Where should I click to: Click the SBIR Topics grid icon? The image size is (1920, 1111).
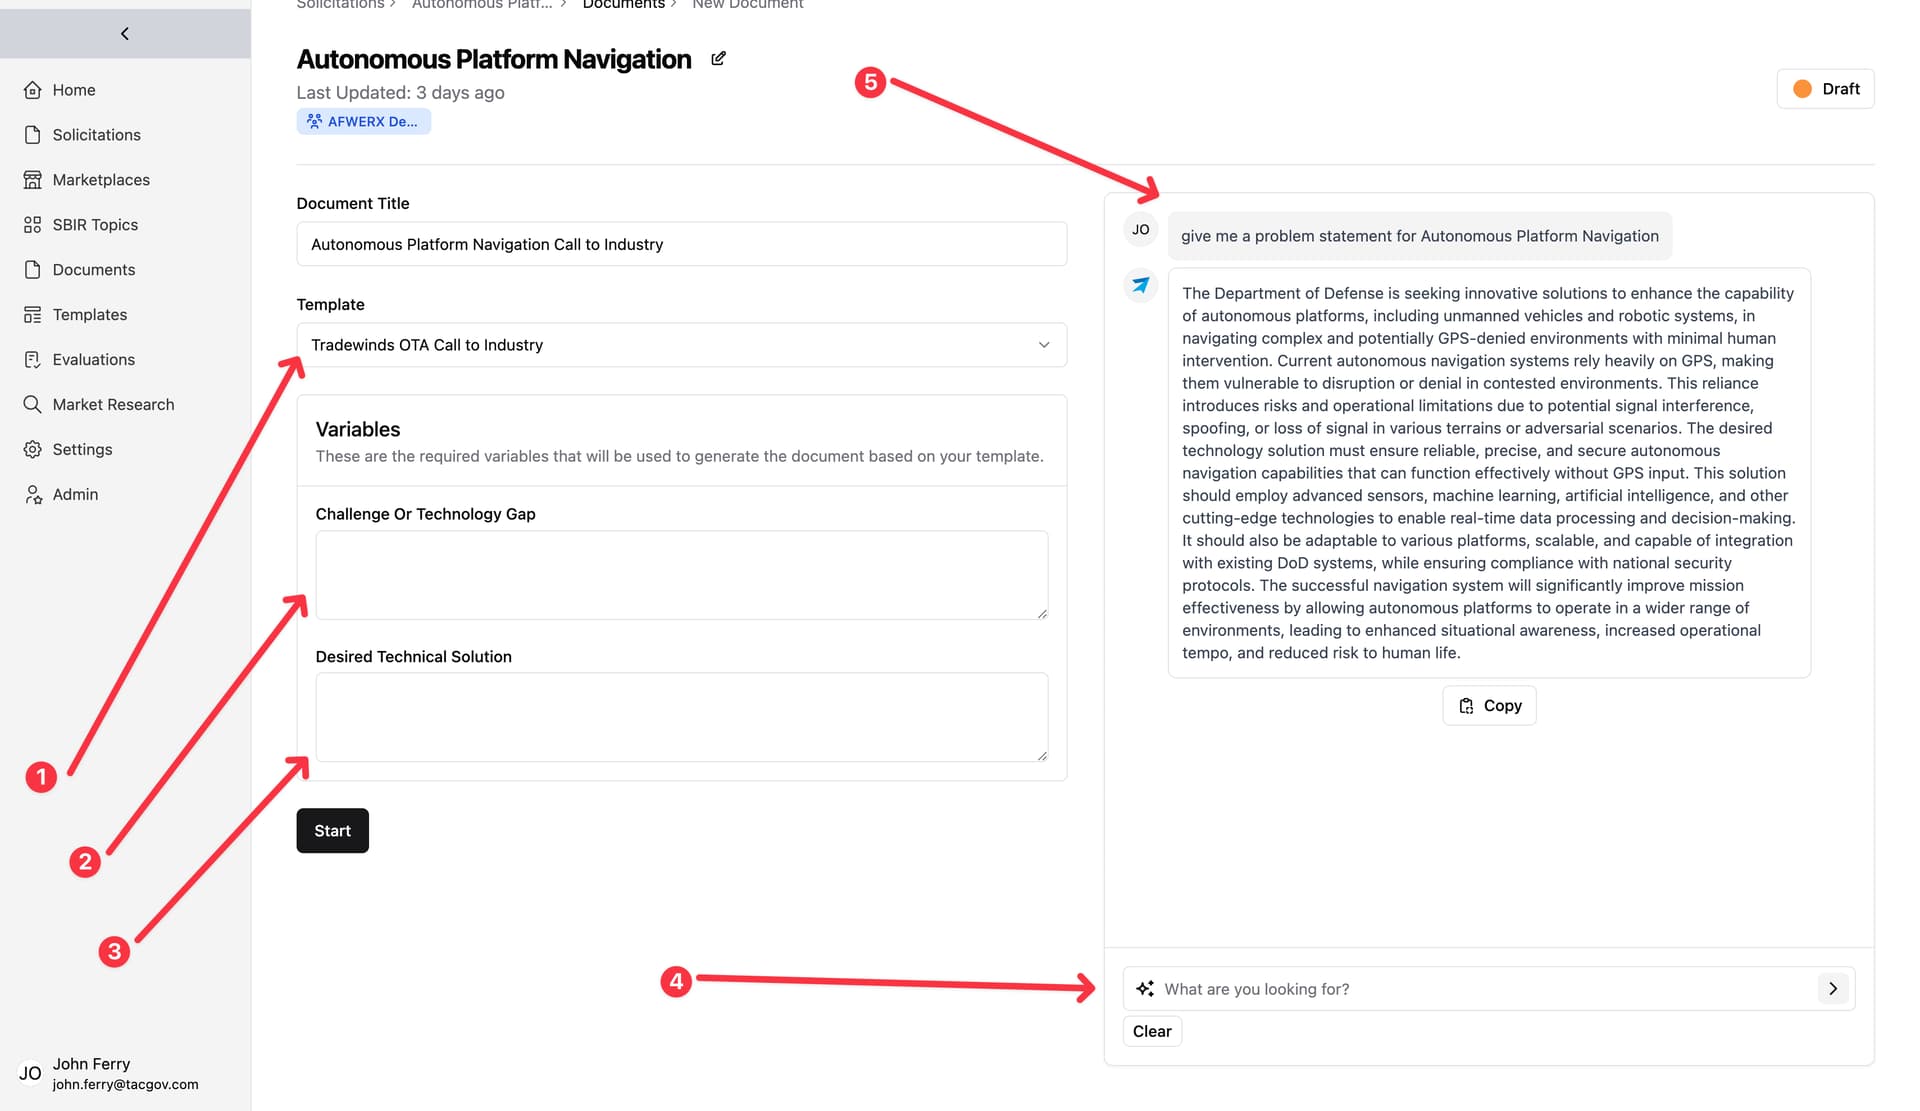(33, 225)
